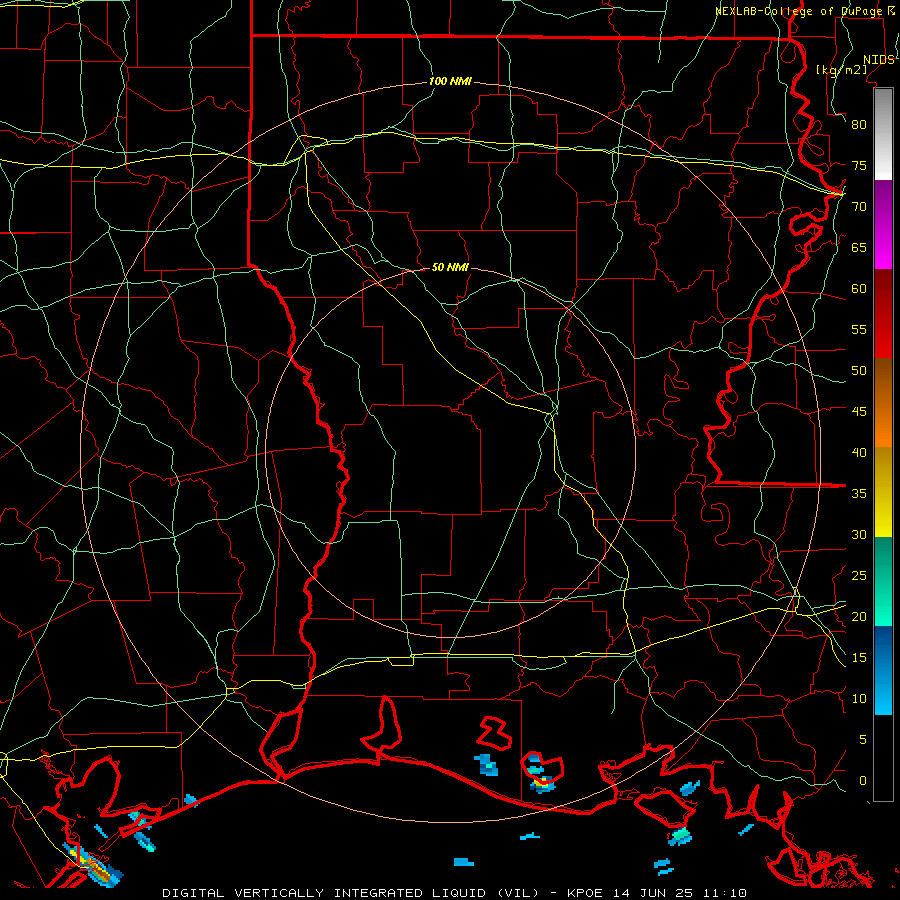Click the KPOE radar site identifier
Viewport: 900px width, 900px height.
click(585, 893)
